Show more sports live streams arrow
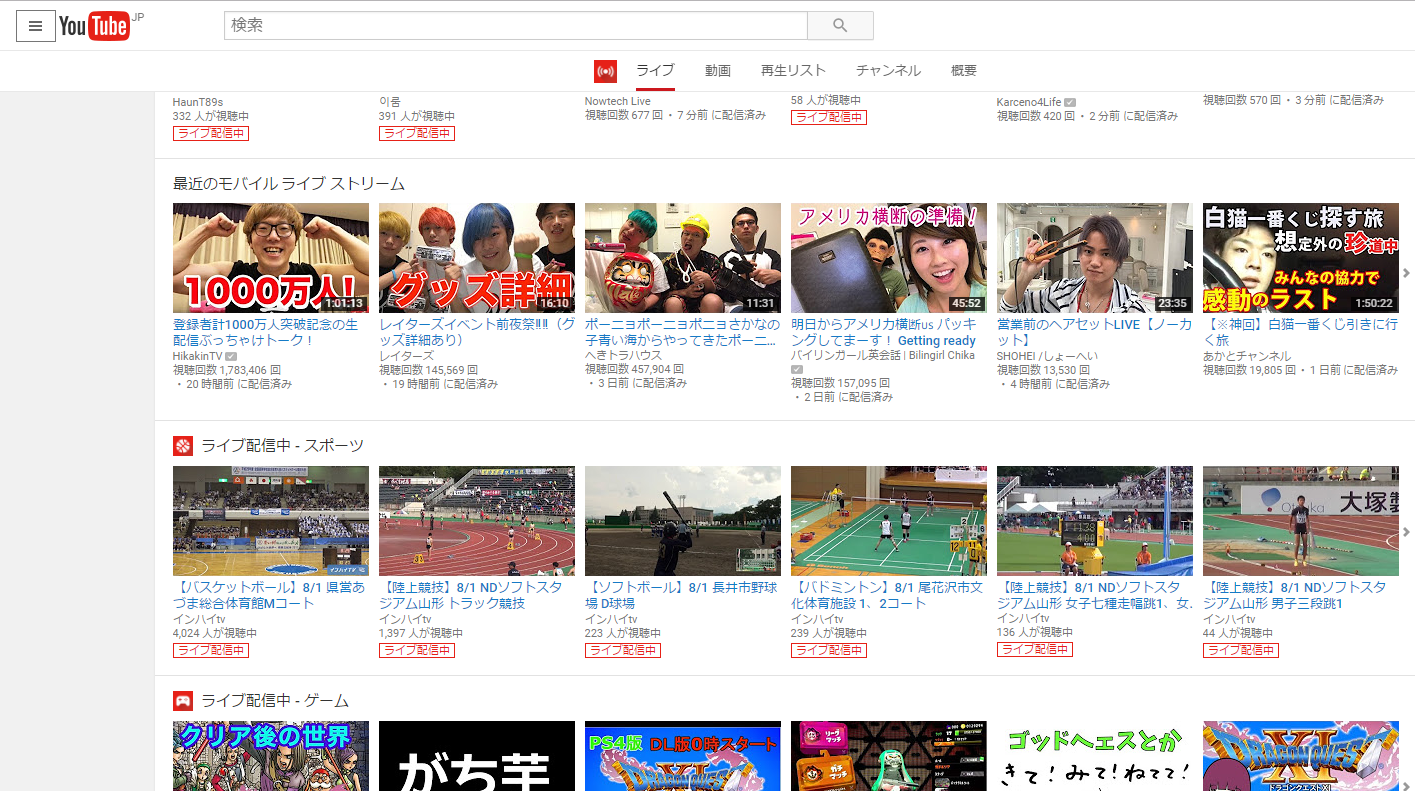1415x791 pixels. tap(1406, 532)
